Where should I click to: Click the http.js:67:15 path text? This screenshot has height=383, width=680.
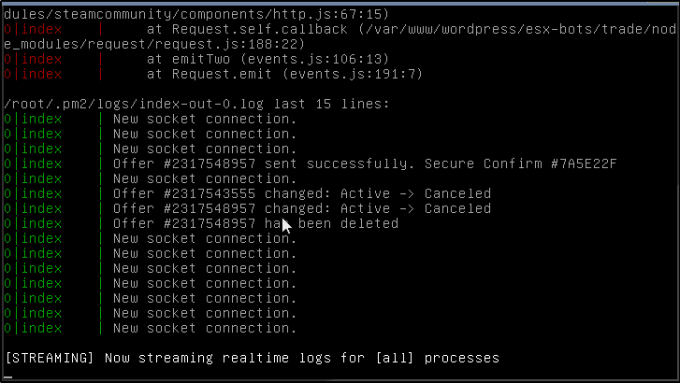click(330, 14)
